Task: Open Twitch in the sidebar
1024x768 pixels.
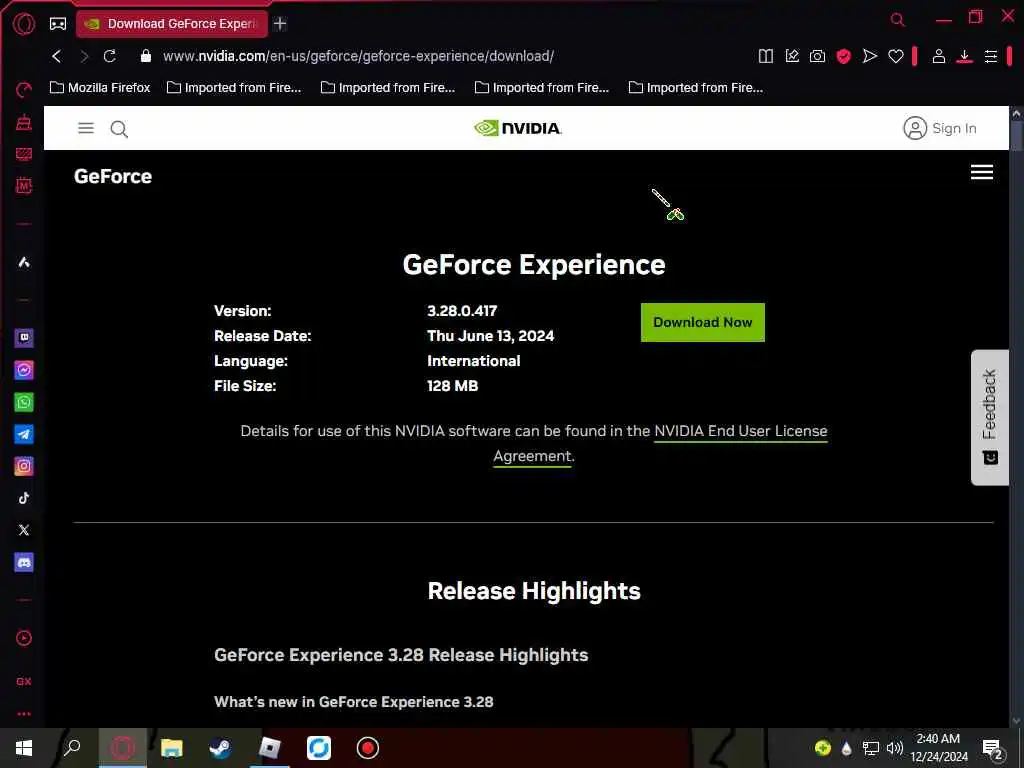Action: (x=24, y=338)
